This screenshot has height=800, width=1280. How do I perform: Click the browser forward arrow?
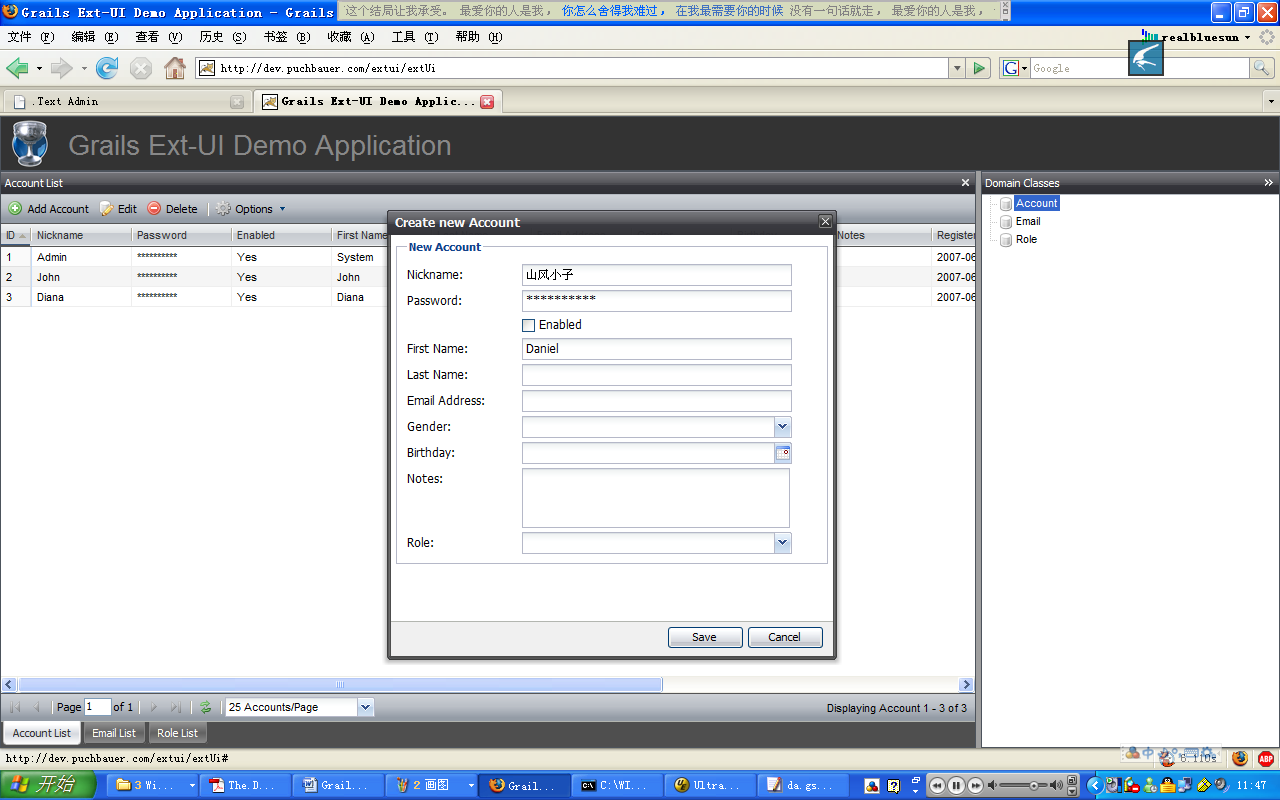(x=62, y=68)
